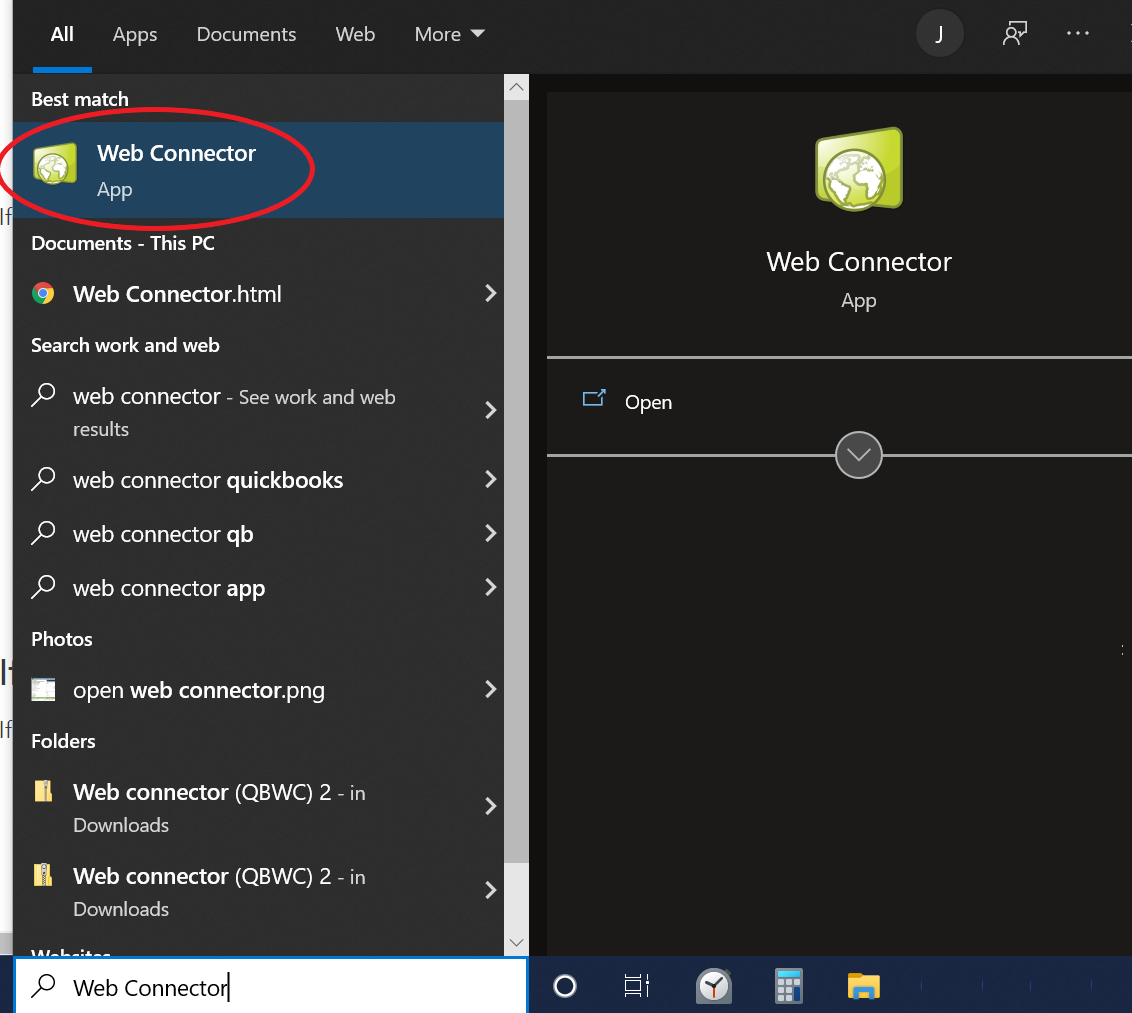Open the Web Connector app best match

[x=176, y=169]
